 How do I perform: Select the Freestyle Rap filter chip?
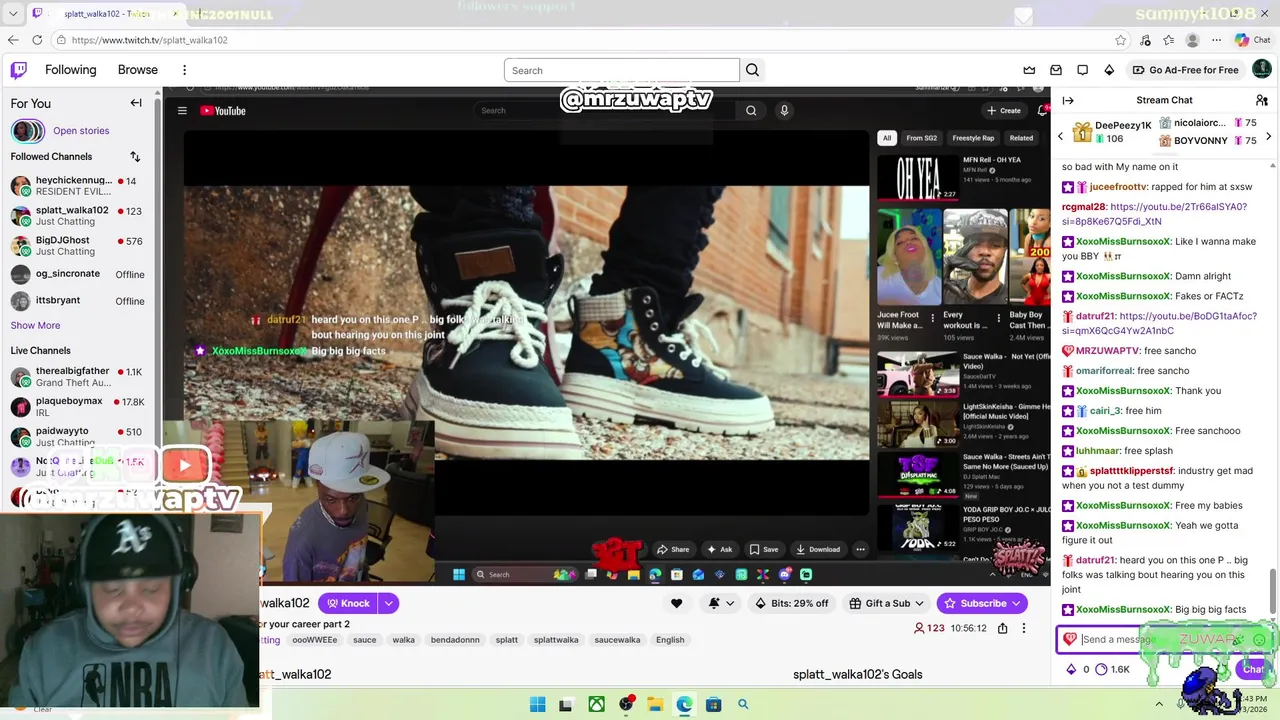click(973, 138)
